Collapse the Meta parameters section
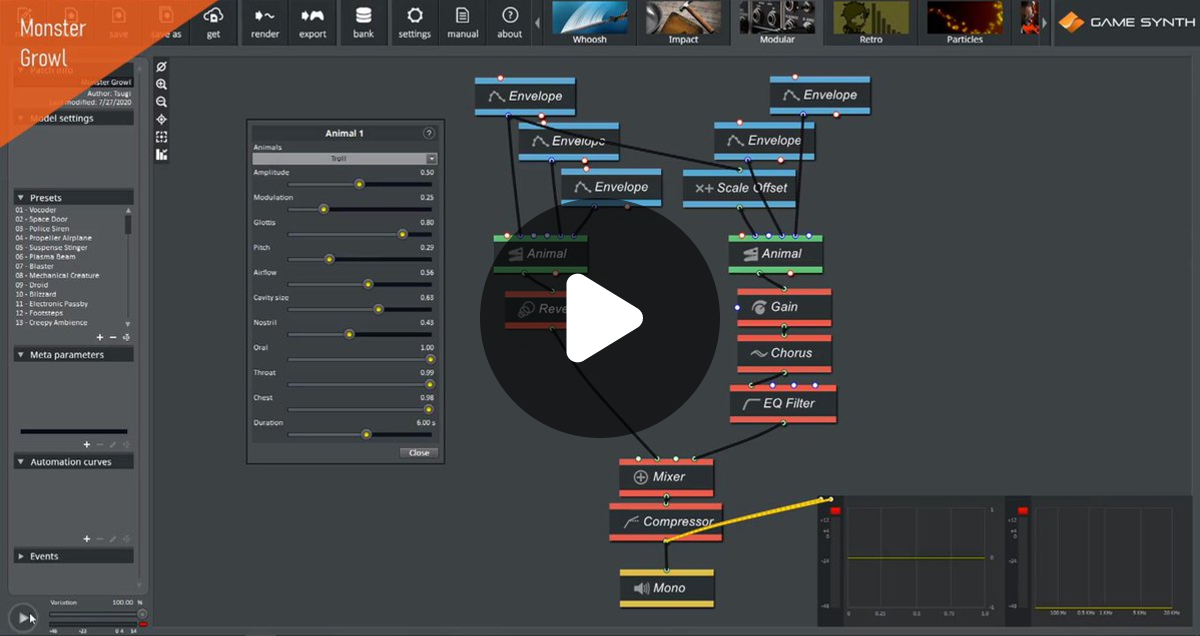 [19, 355]
